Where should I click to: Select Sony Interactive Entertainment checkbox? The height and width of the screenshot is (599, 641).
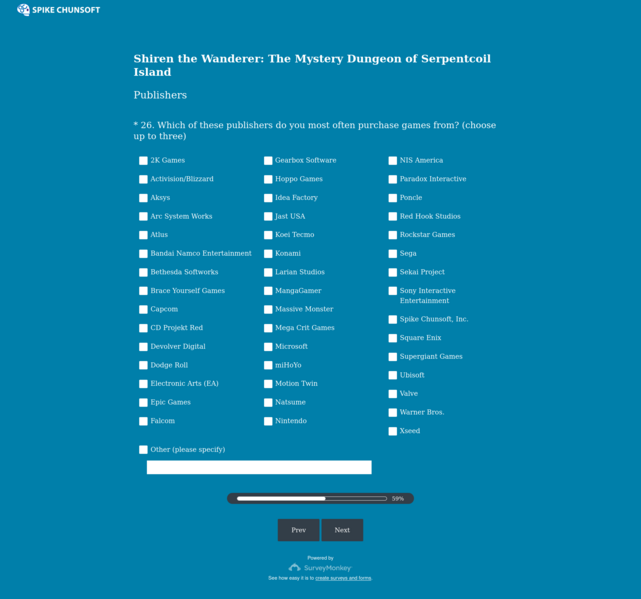point(393,291)
